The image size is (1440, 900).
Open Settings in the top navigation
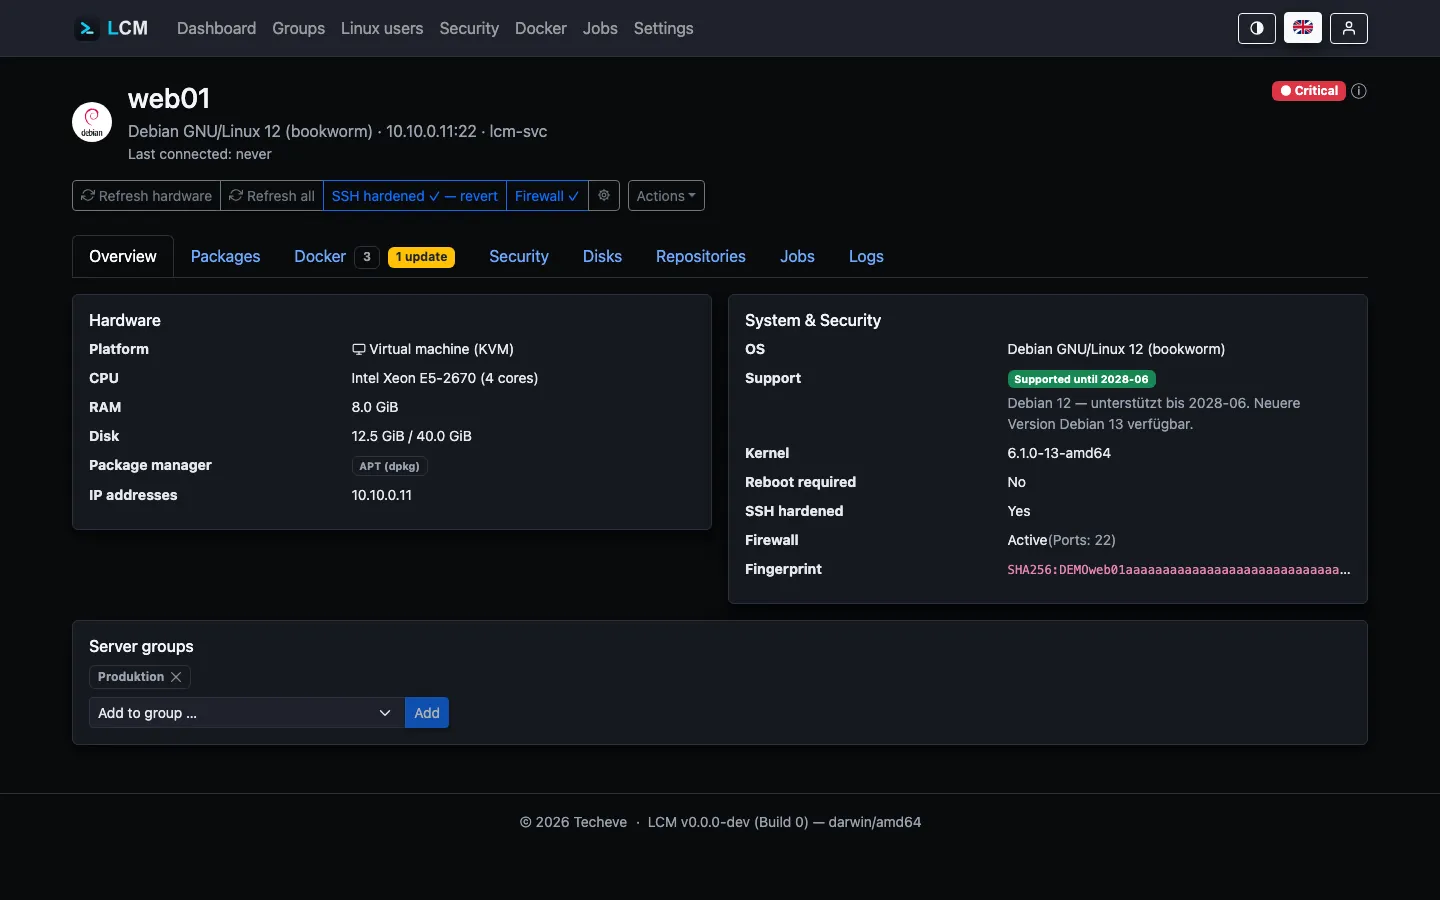coord(663,28)
